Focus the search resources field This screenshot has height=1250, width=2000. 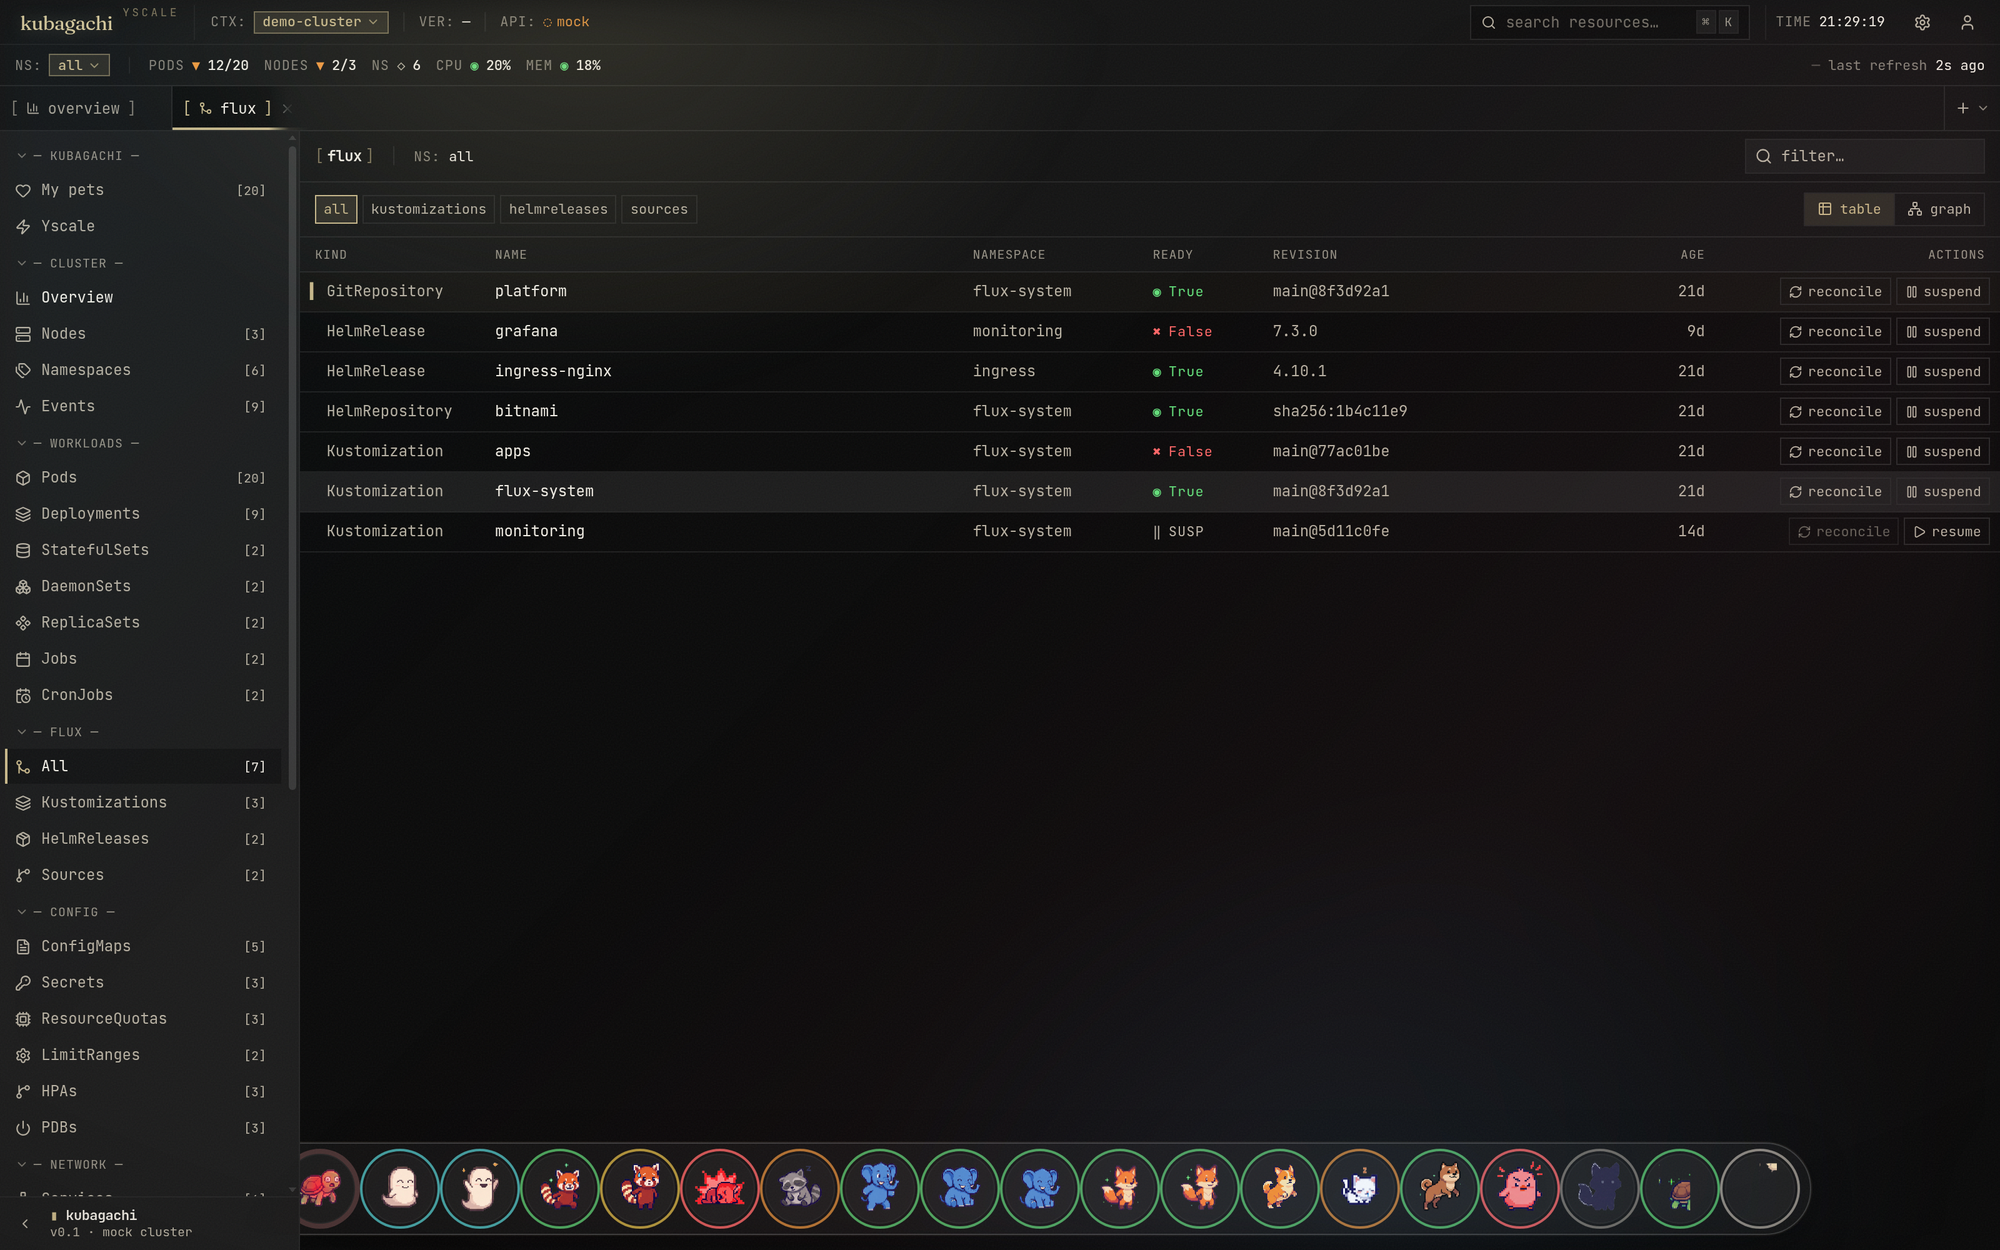1609,22
